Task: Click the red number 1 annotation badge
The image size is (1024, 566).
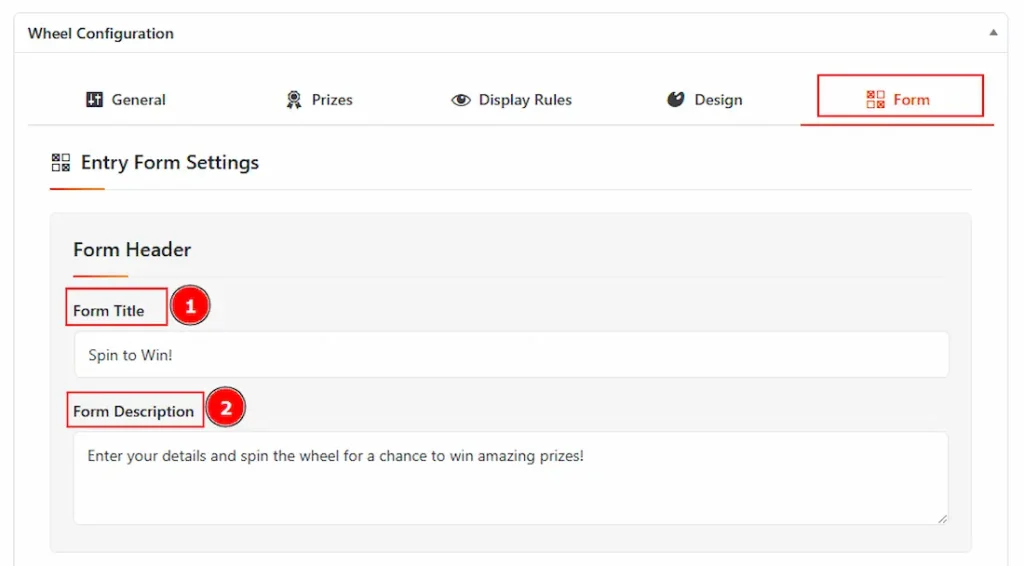Action: [x=190, y=306]
